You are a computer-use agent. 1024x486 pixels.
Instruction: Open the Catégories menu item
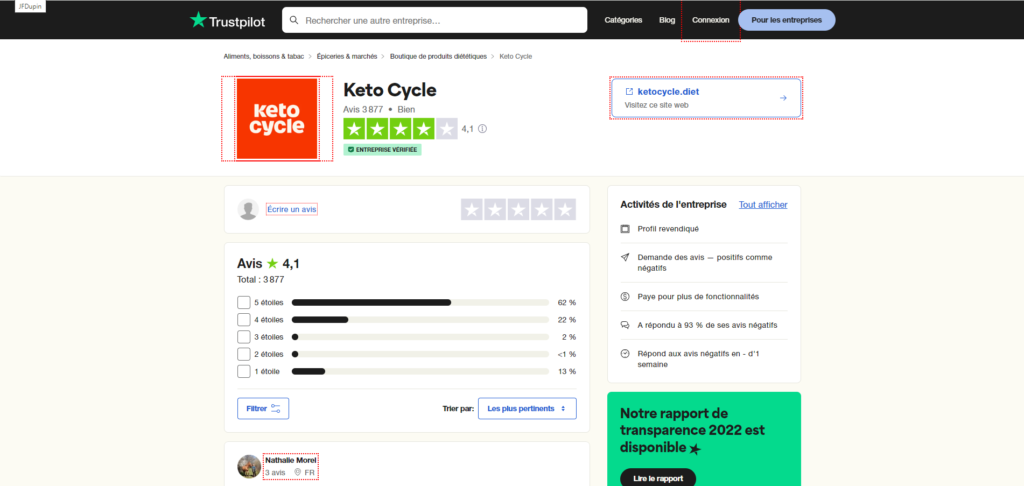(x=623, y=20)
